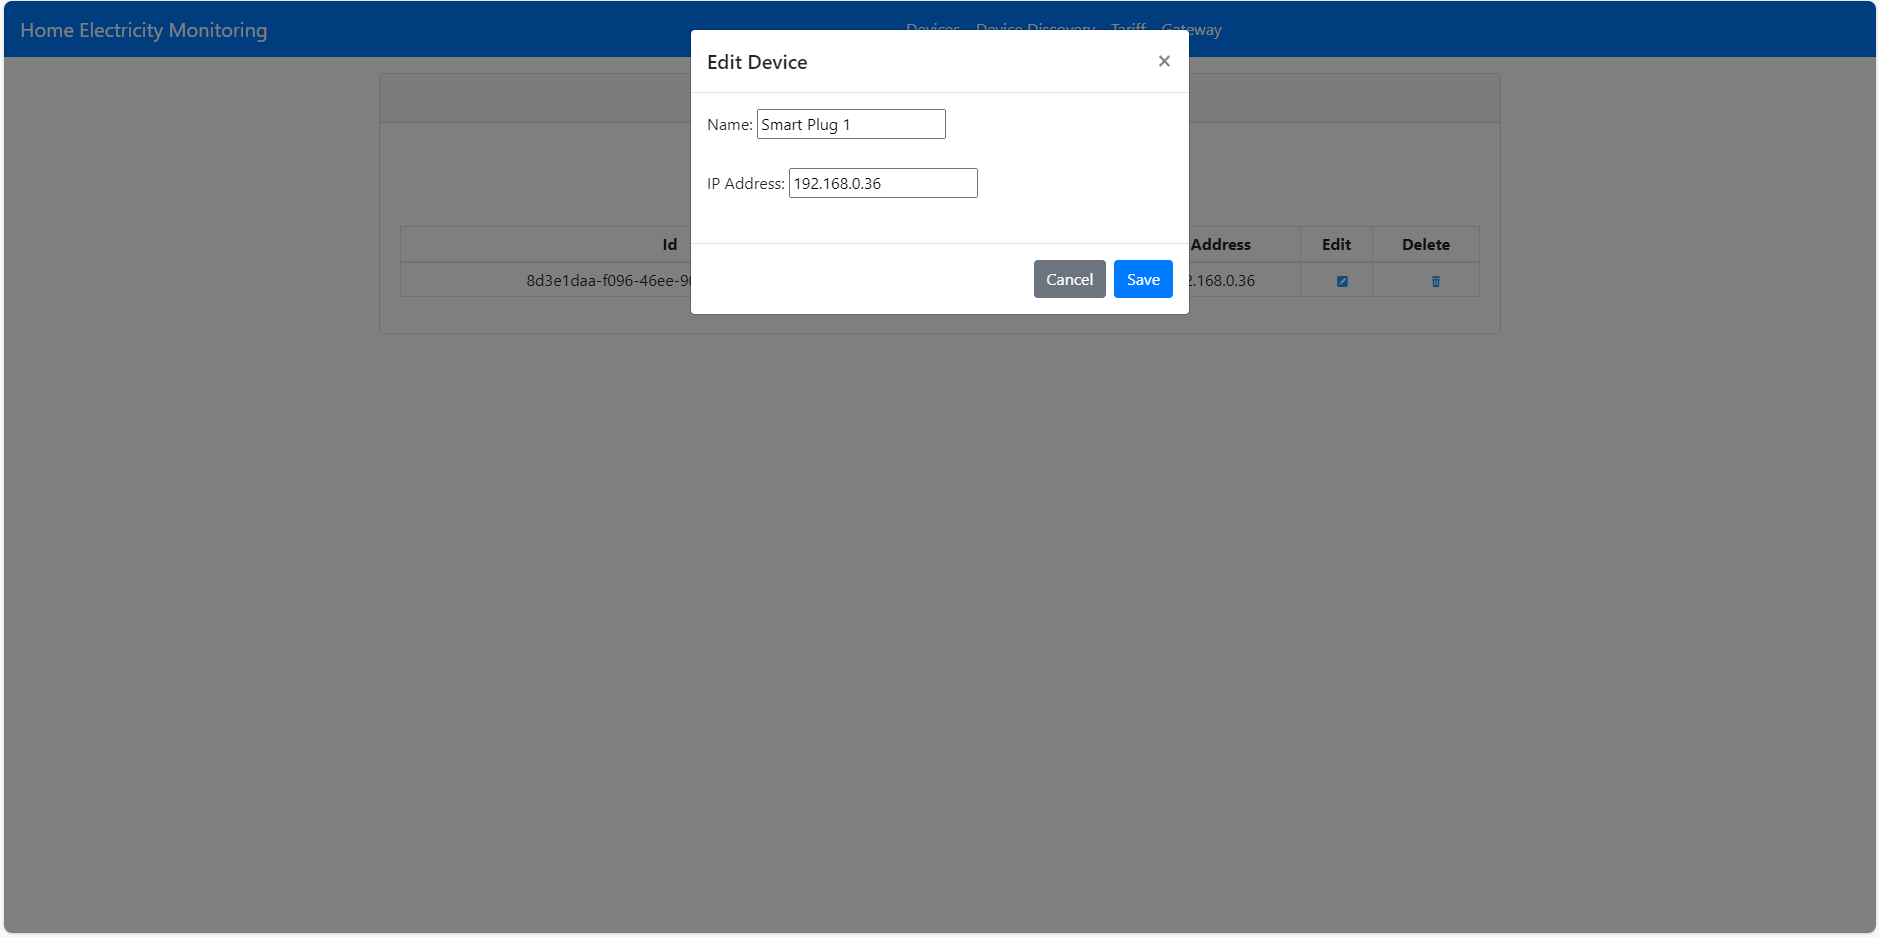This screenshot has width=1879, height=937.
Task: Click the trash delete icon in the device row
Action: click(1434, 281)
